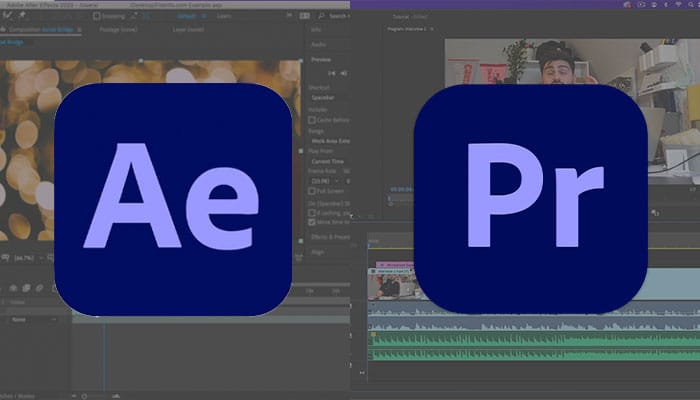
Task: Expand the Info panel heading
Action: 316,29
